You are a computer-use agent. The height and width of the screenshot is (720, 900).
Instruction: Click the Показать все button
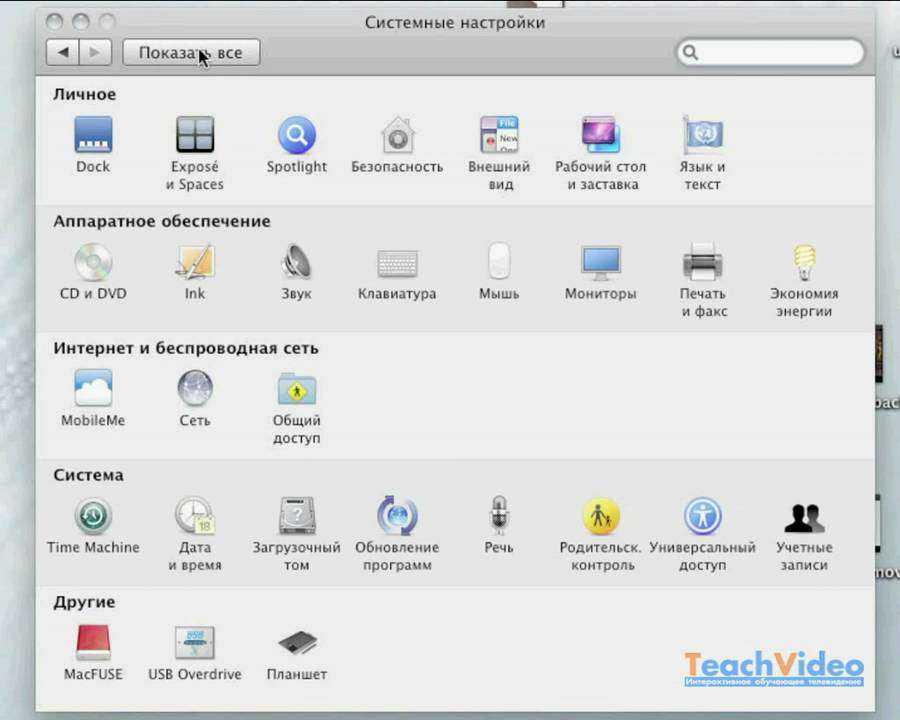(x=191, y=53)
